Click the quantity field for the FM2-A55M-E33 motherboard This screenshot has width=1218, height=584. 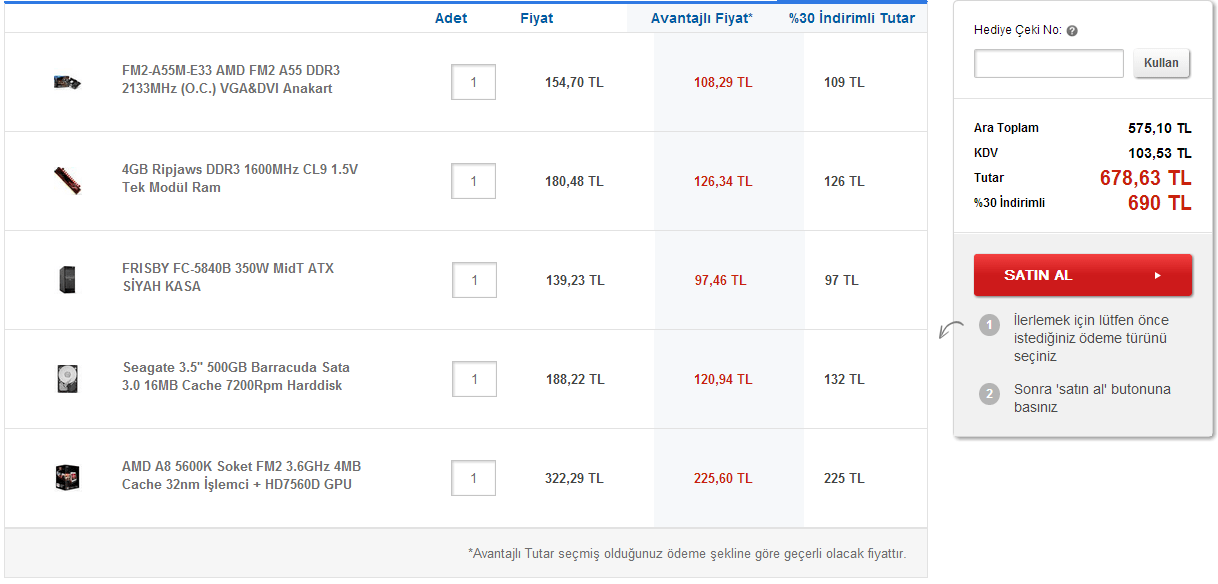click(474, 82)
